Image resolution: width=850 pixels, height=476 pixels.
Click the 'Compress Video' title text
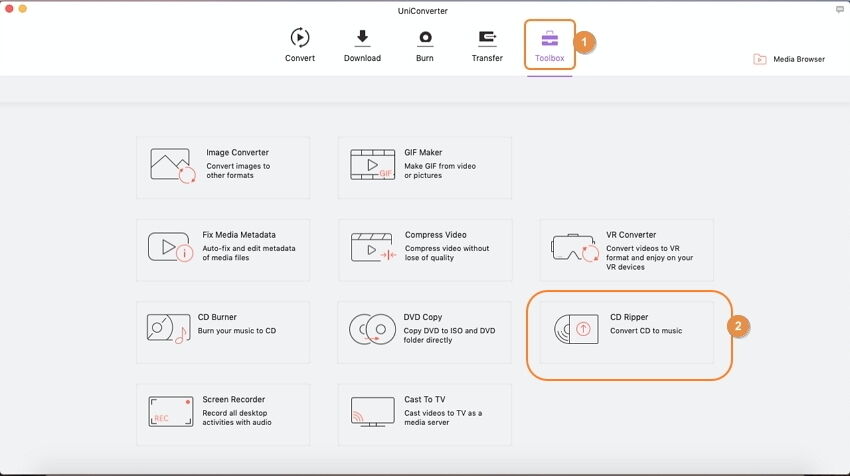pos(435,235)
